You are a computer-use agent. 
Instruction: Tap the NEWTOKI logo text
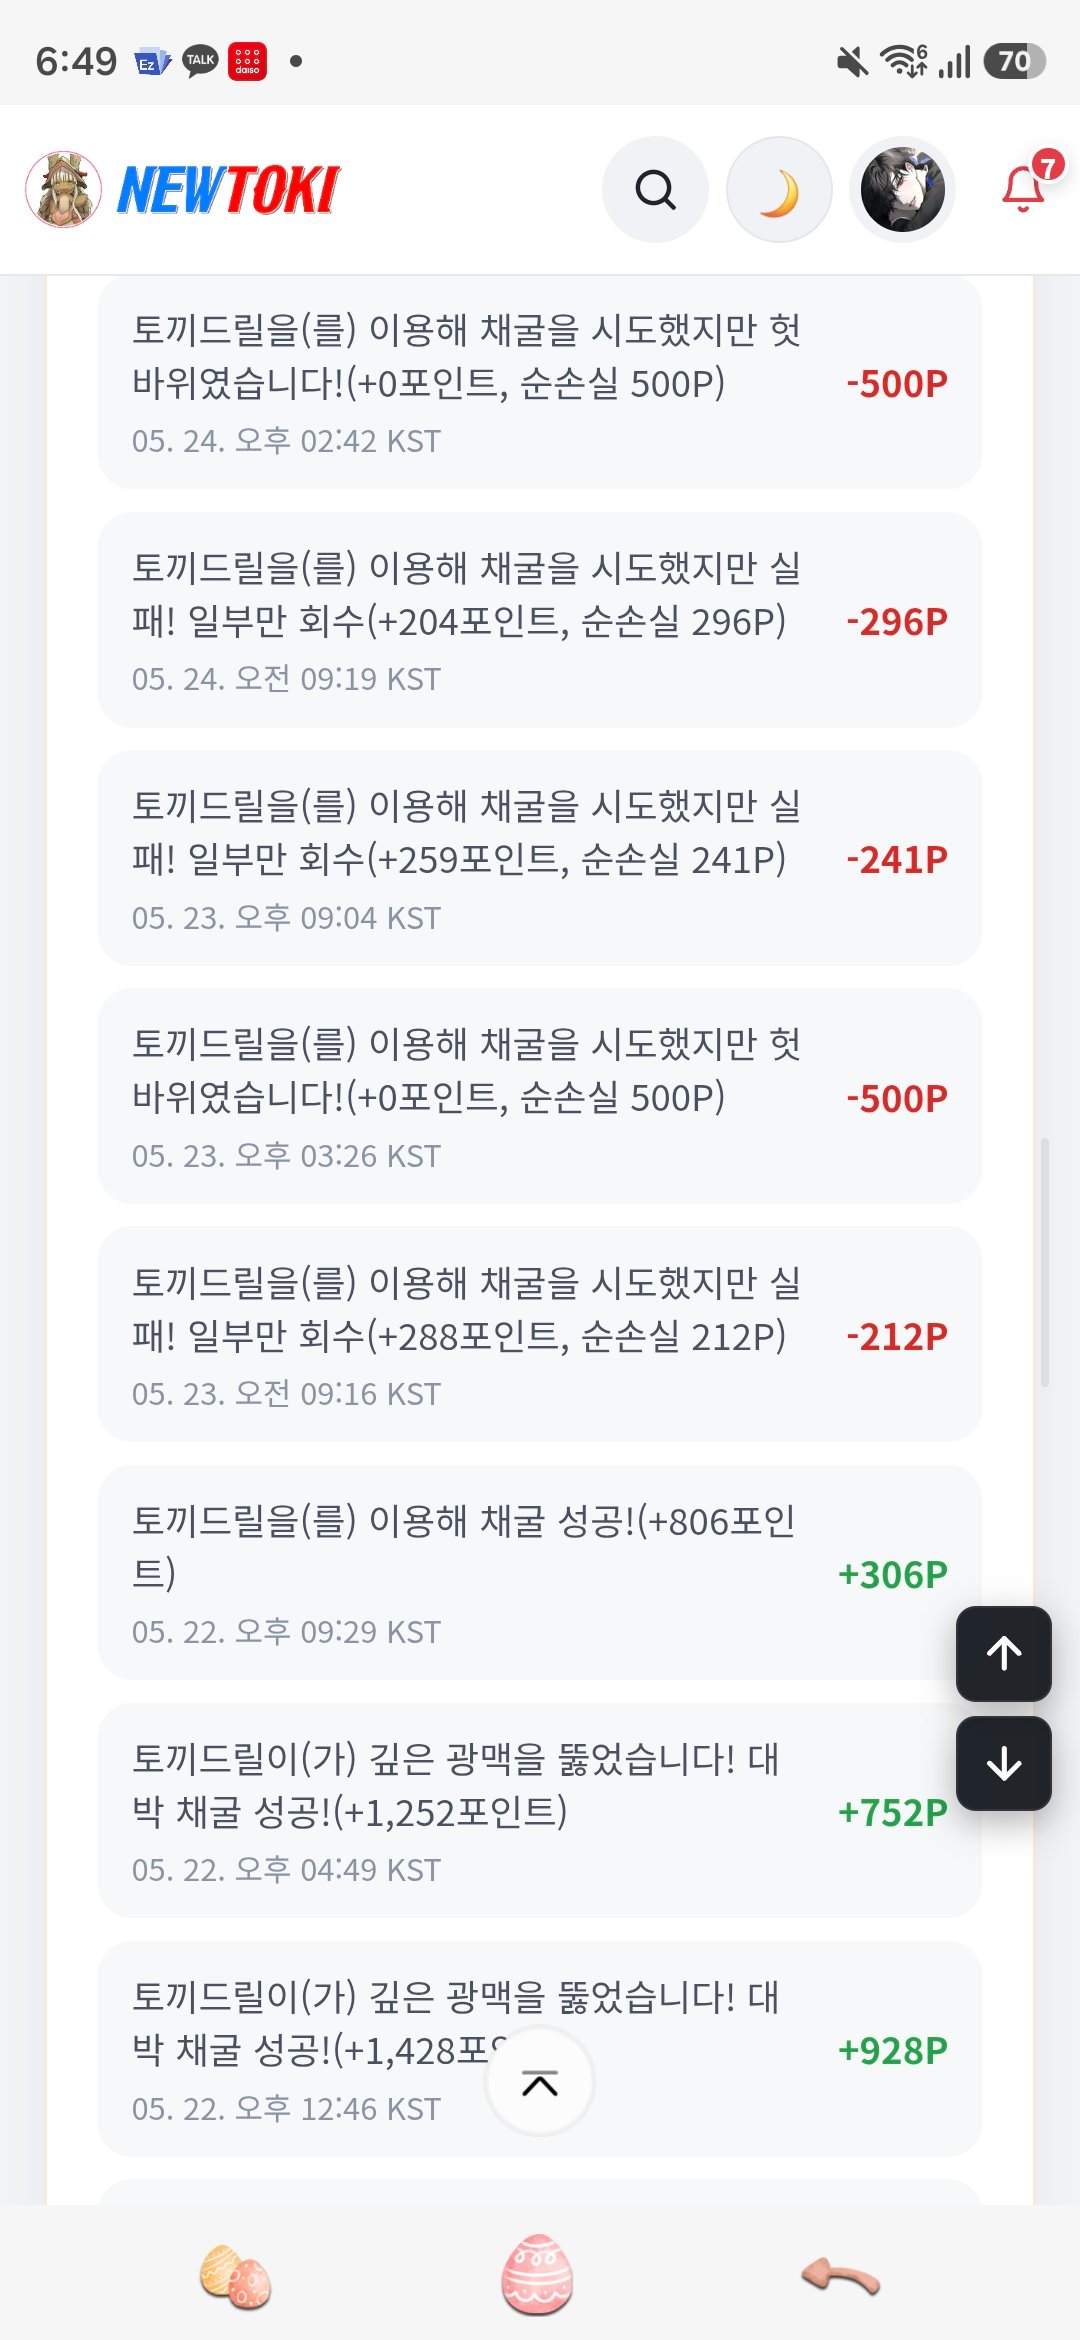click(x=229, y=190)
